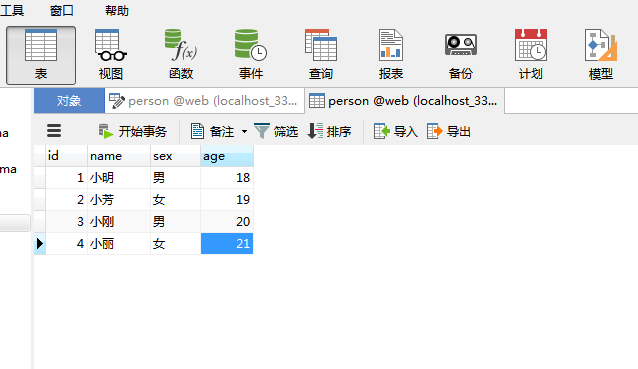Select the age cell 19
The width and height of the screenshot is (638, 369).
click(x=227, y=200)
